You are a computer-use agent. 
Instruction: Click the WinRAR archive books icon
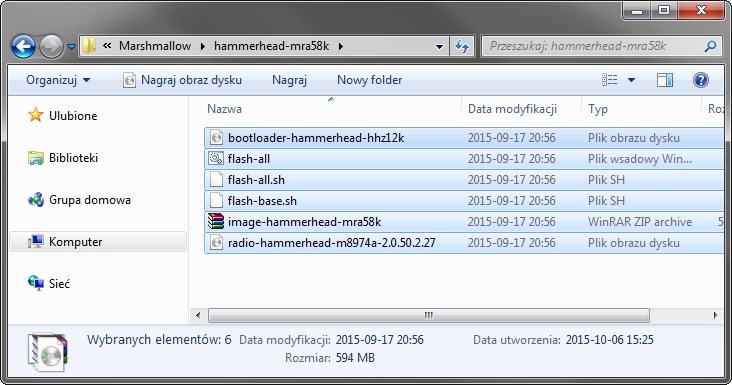(216, 222)
